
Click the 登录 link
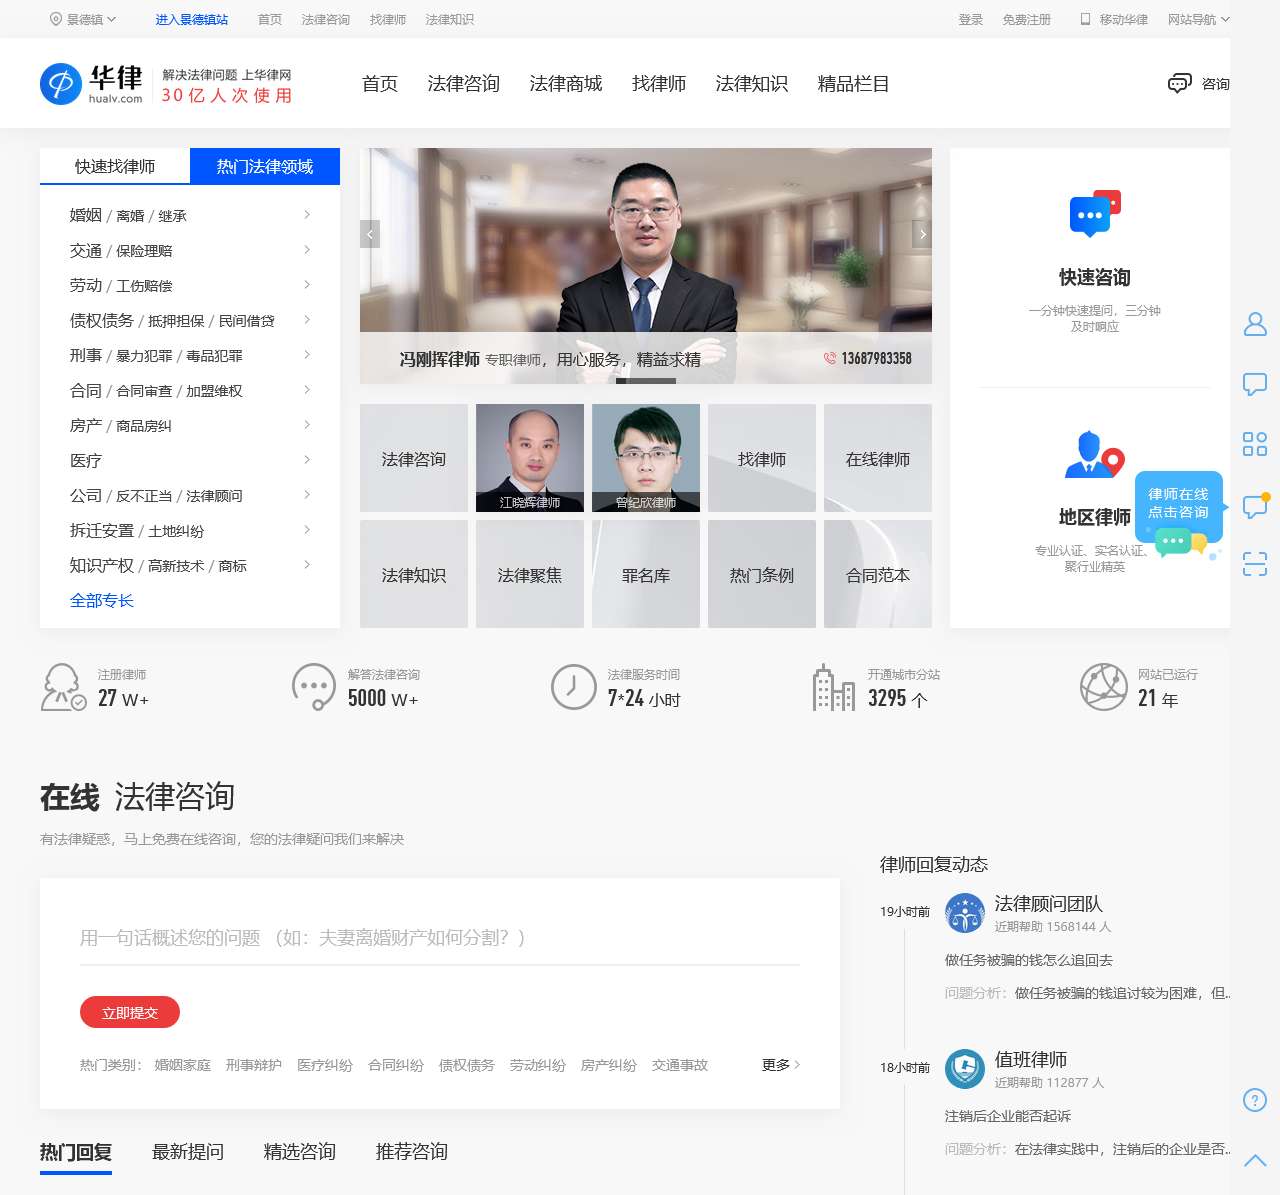[971, 19]
